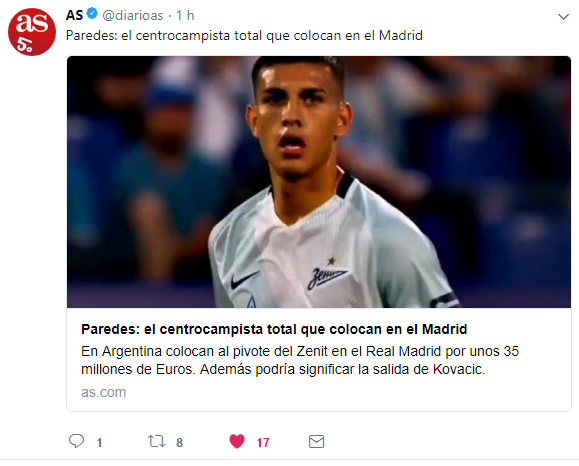The height and width of the screenshot is (466, 579).
Task: Click the reply count number 1
Action: pos(99,442)
